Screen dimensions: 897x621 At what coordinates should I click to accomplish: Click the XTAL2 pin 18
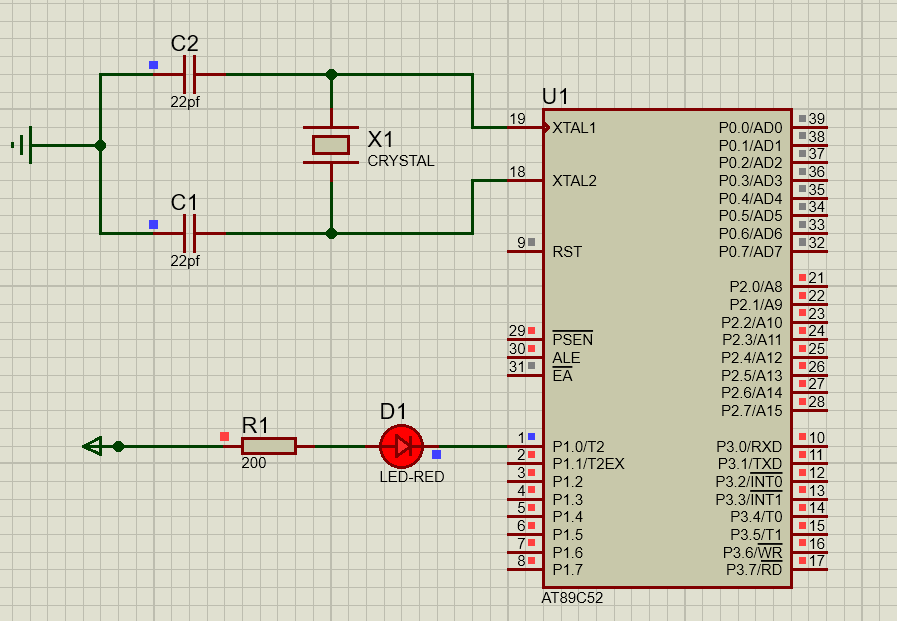(x=525, y=181)
